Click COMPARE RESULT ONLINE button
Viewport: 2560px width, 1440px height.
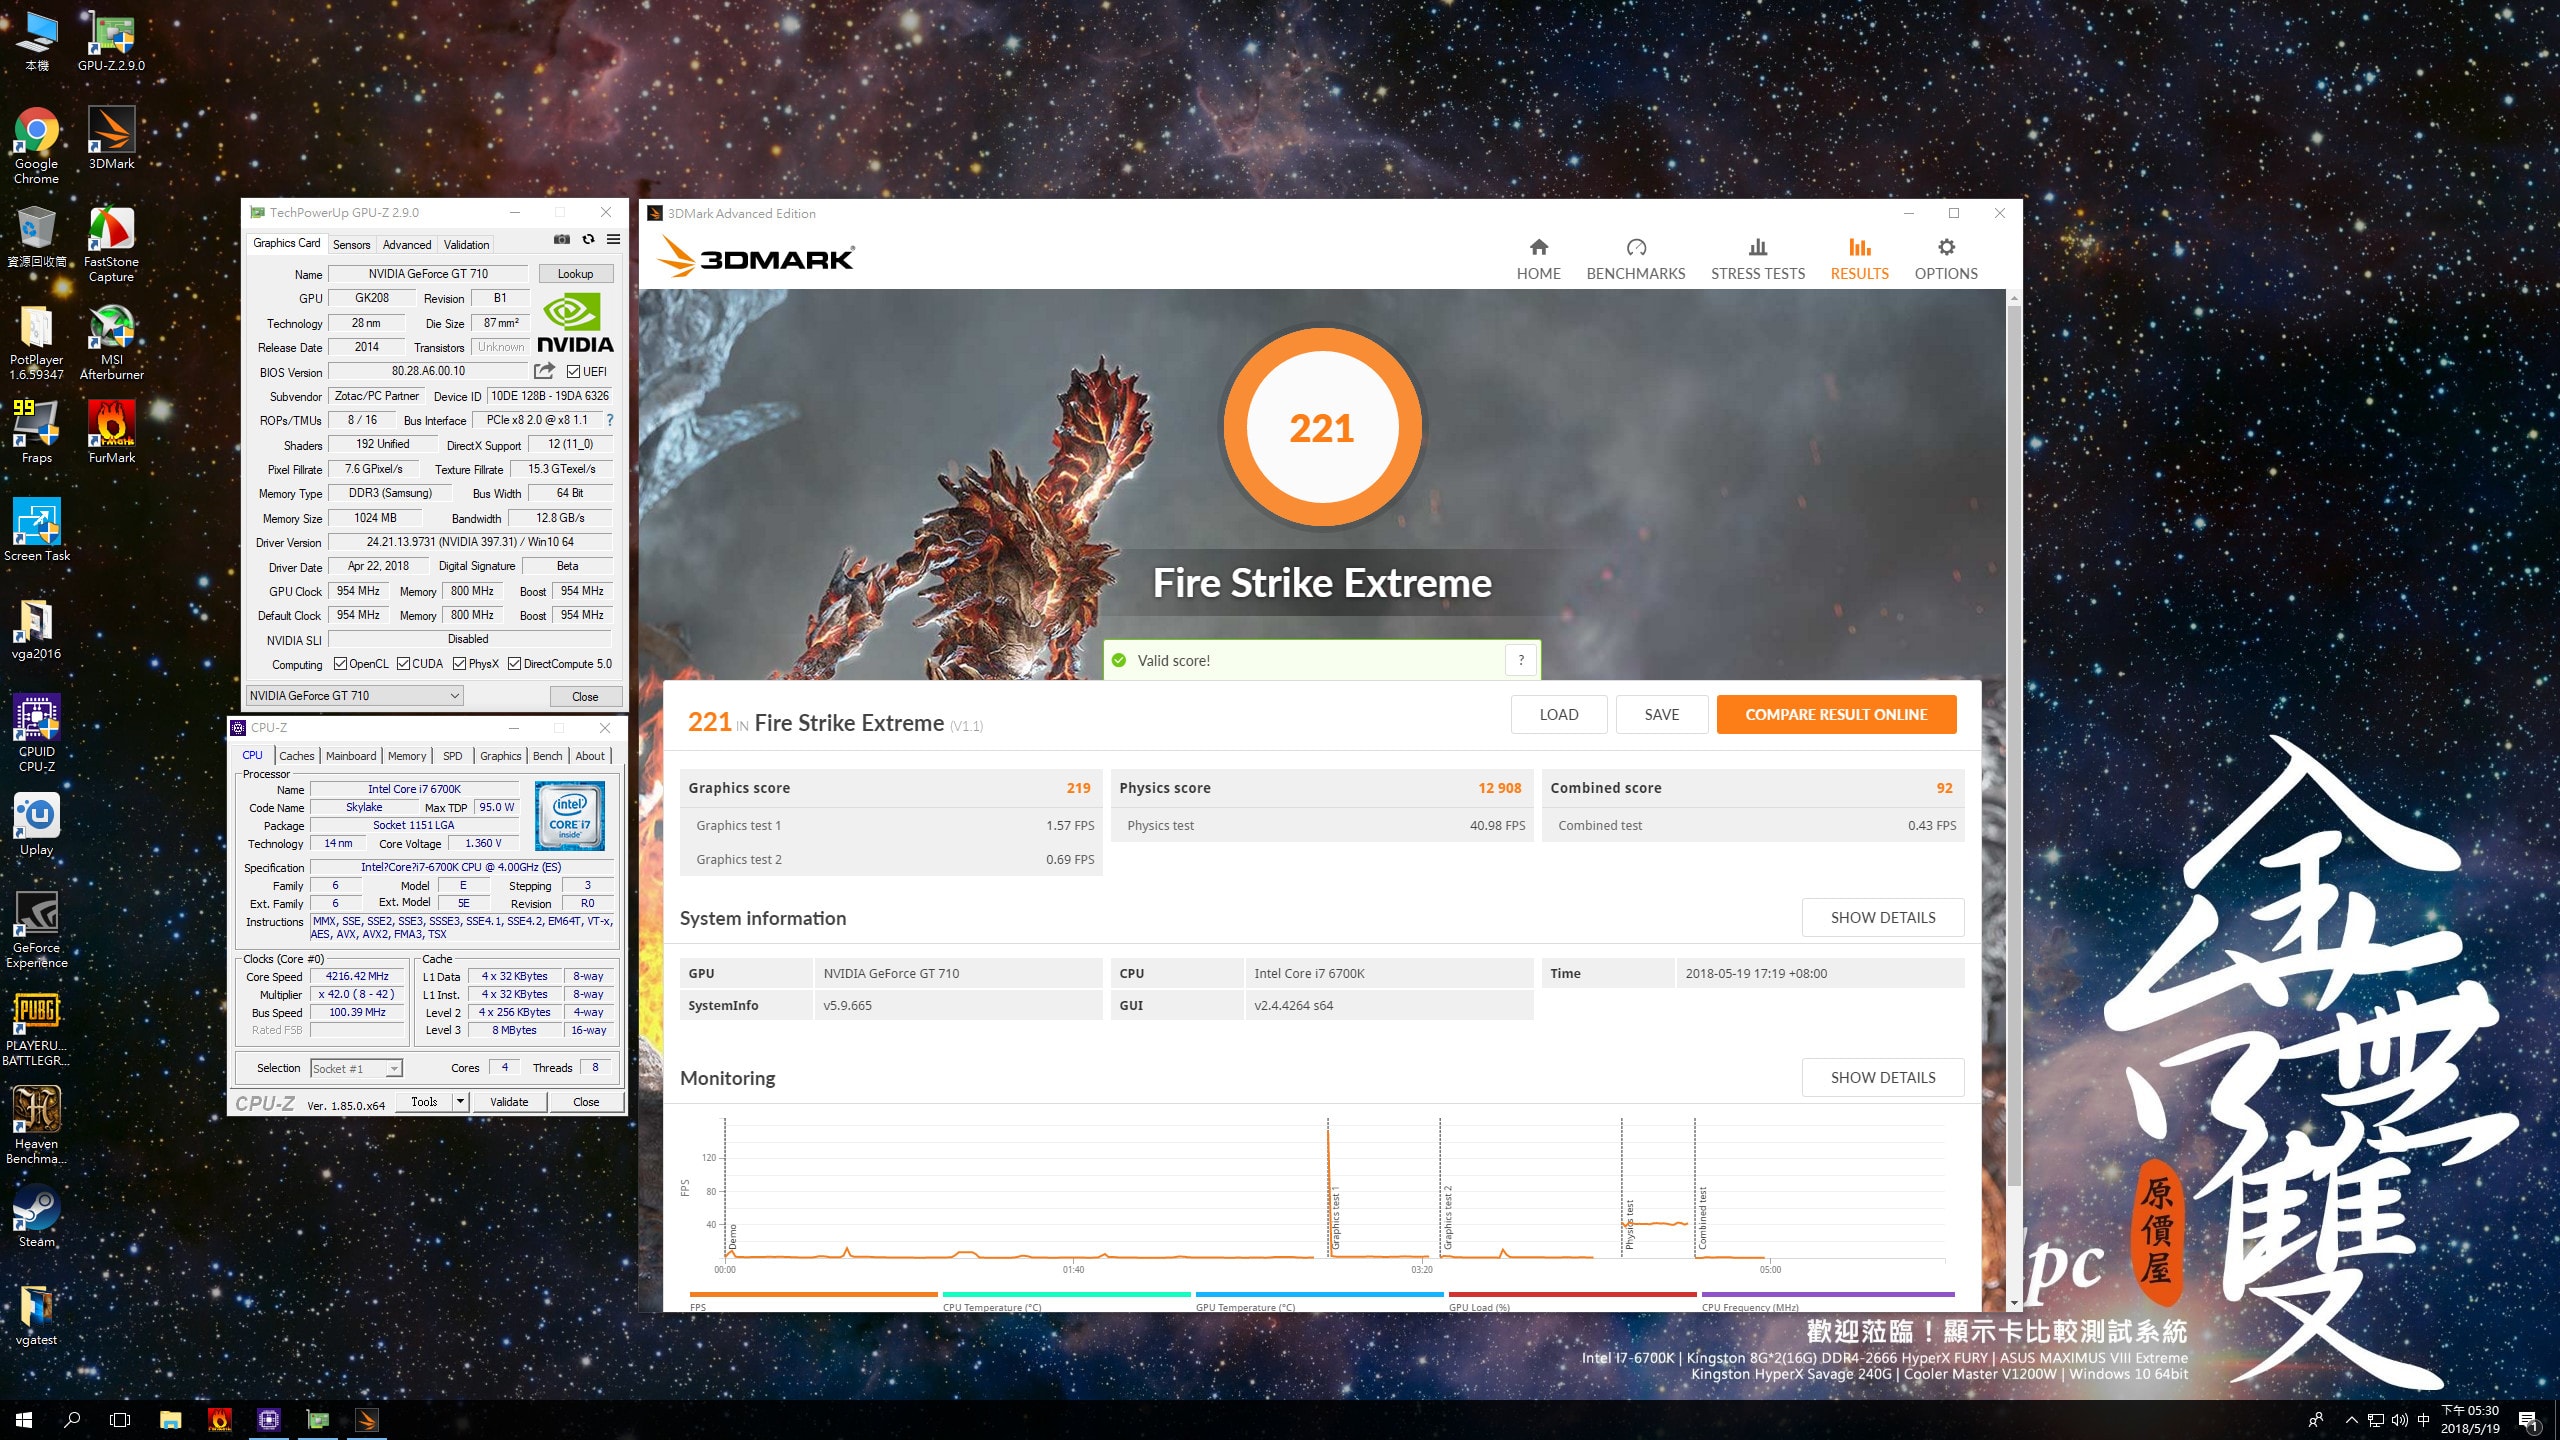click(1836, 715)
